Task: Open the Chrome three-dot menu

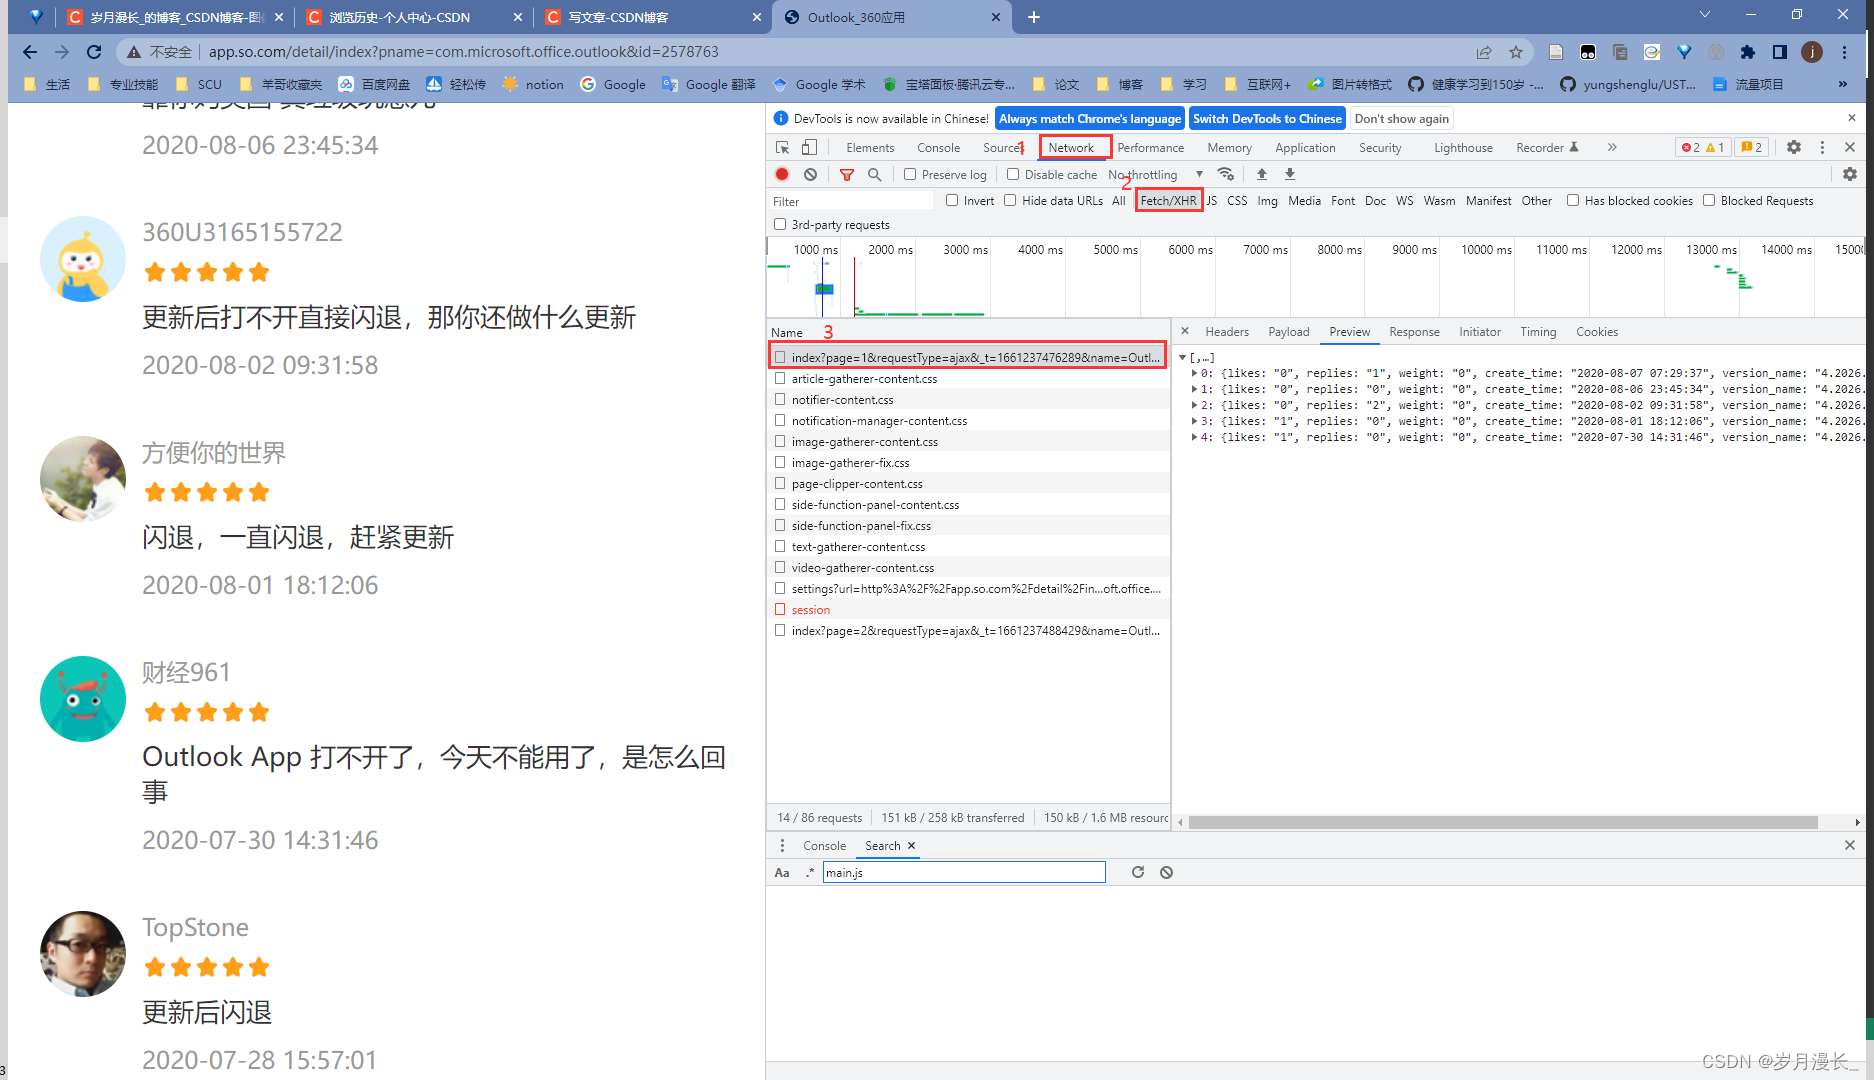Action: click(x=1845, y=52)
